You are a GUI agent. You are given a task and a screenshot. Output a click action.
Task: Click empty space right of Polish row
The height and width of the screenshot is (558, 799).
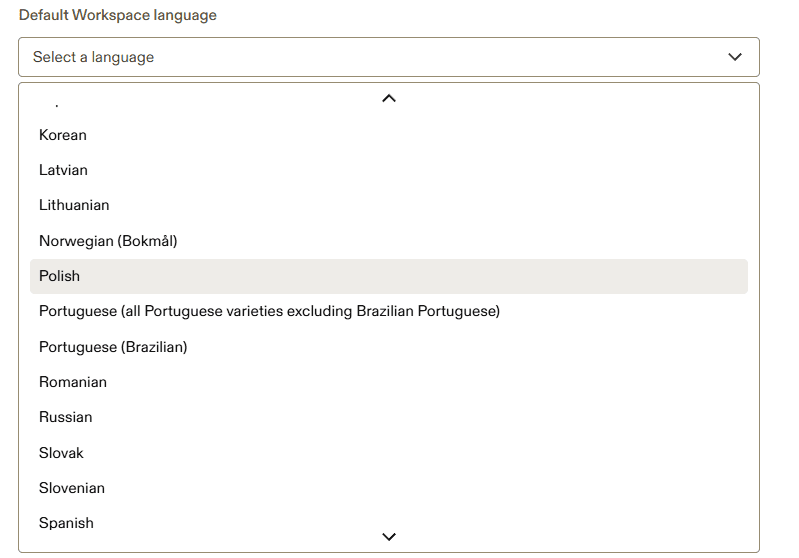(500, 276)
